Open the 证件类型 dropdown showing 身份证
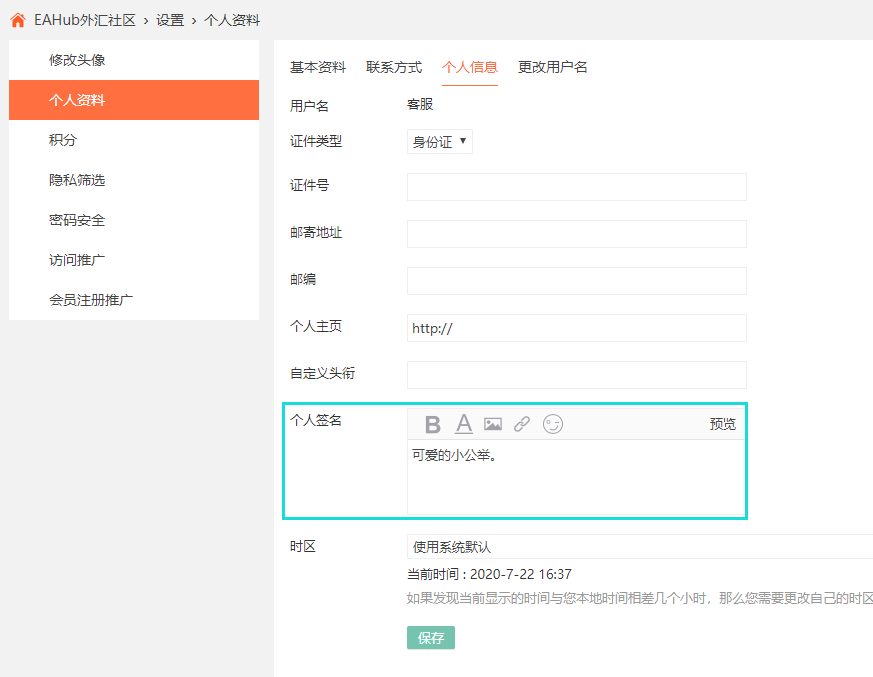 click(441, 141)
